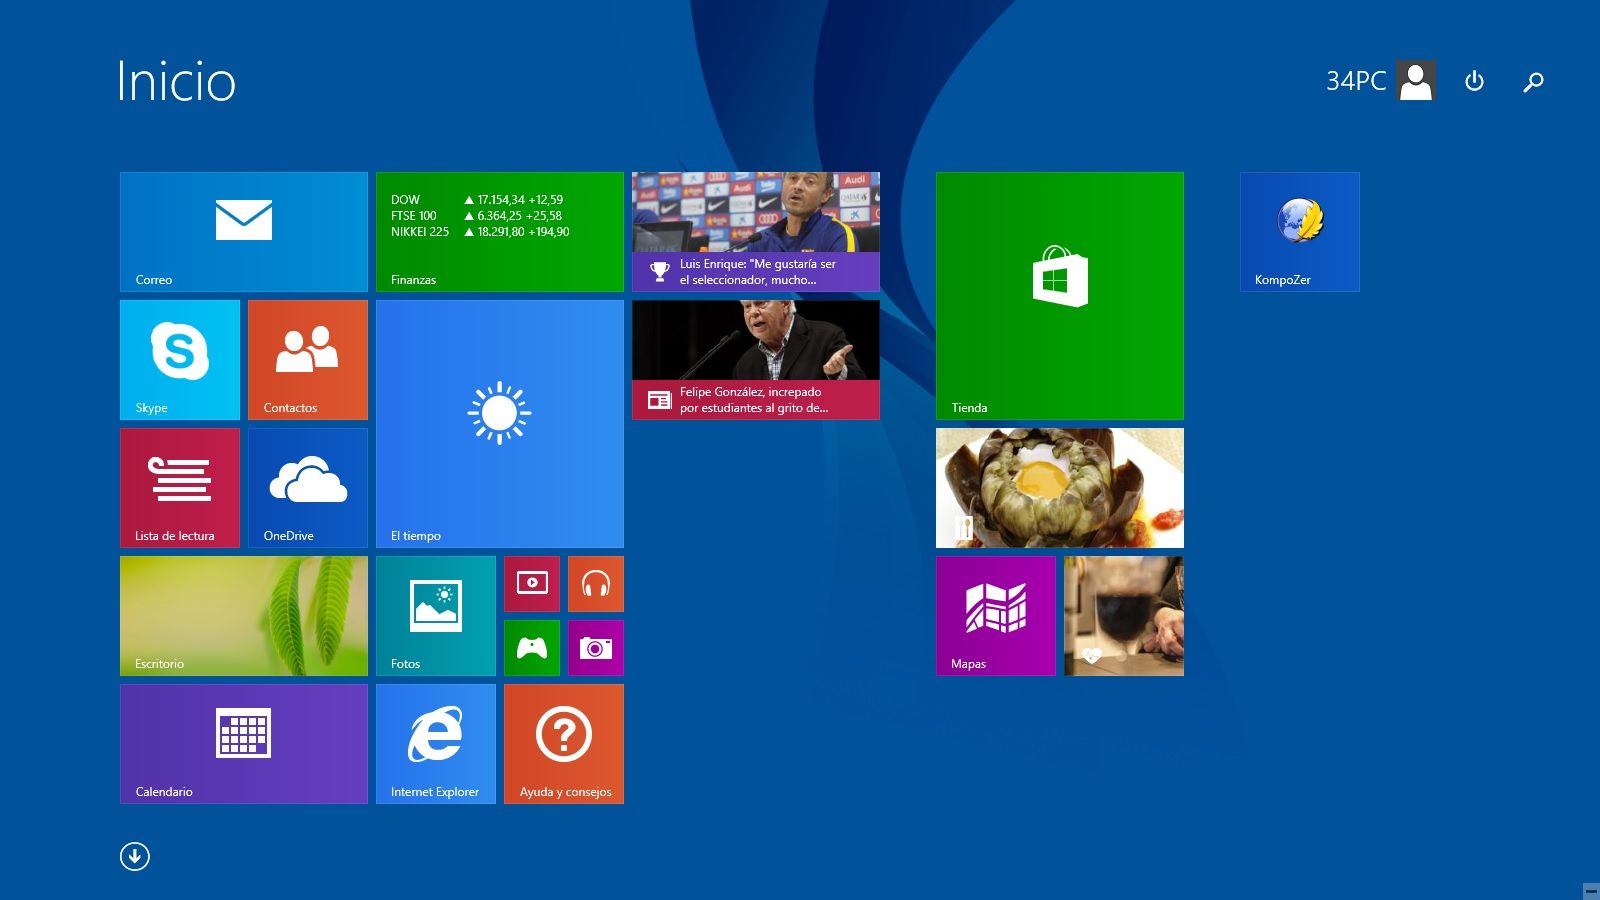Open Lista de lectura tile
Screen dimensions: 1600x900
click(180, 487)
